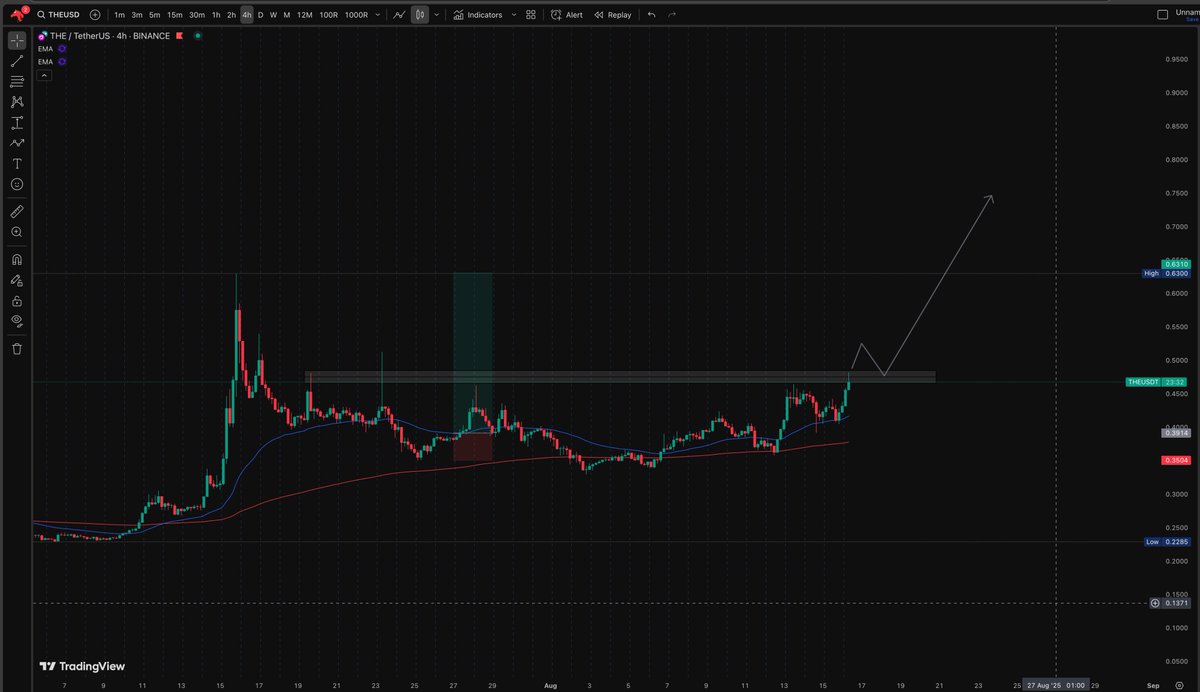Undo the last chart action
The image size is (1200, 692).
652,15
